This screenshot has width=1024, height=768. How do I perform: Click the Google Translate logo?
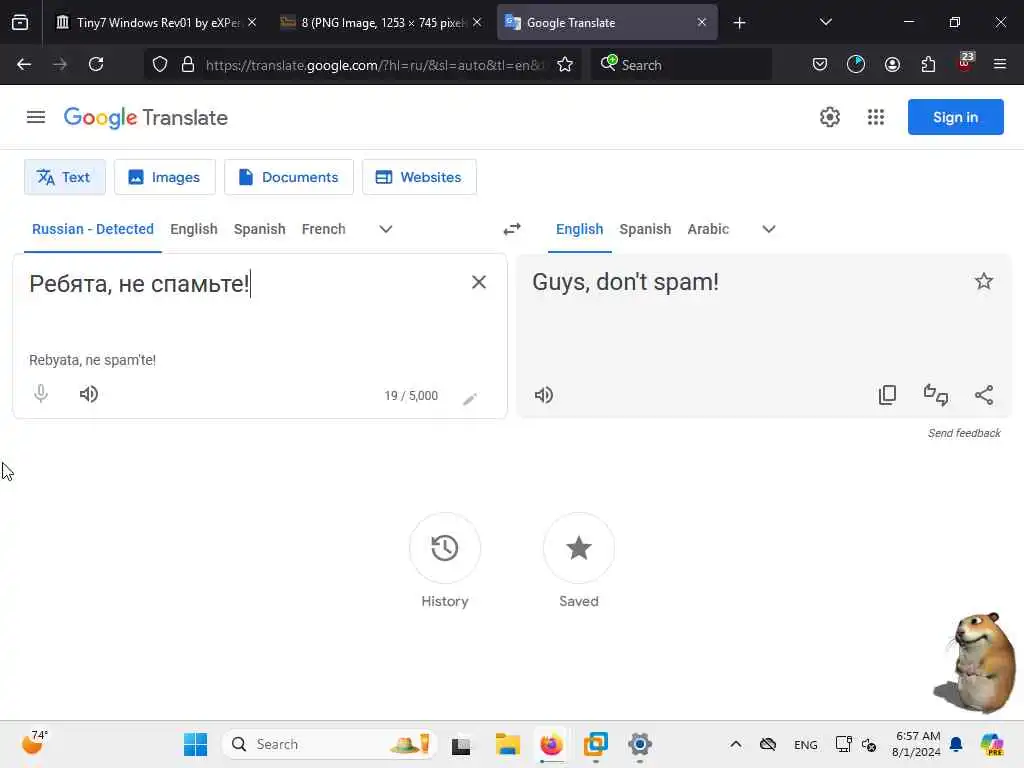point(146,118)
